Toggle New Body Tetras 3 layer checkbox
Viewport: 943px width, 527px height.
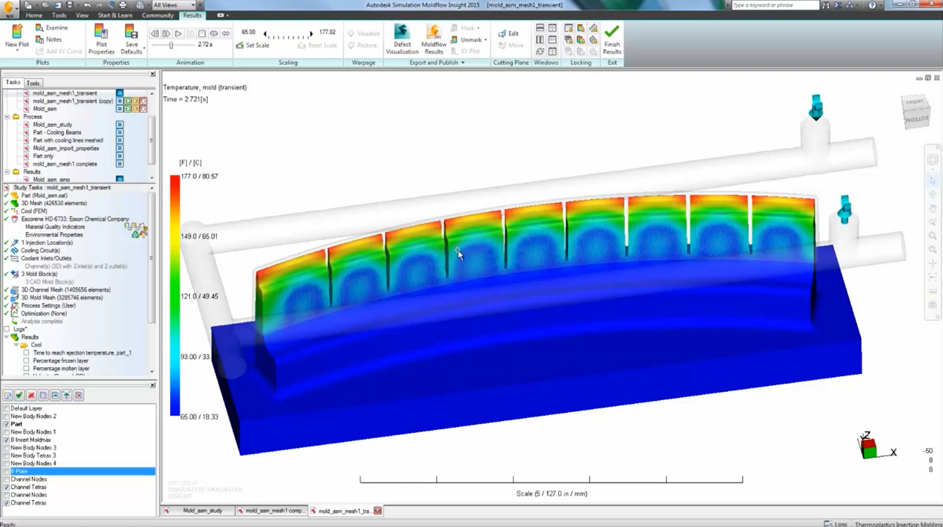coord(7,455)
